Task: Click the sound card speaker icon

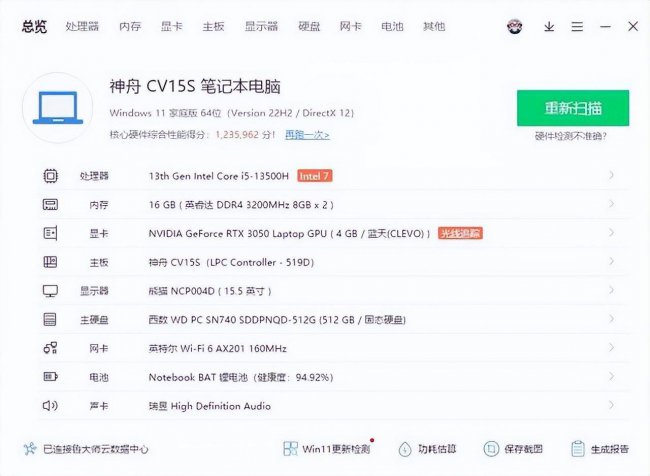Action: 51,406
